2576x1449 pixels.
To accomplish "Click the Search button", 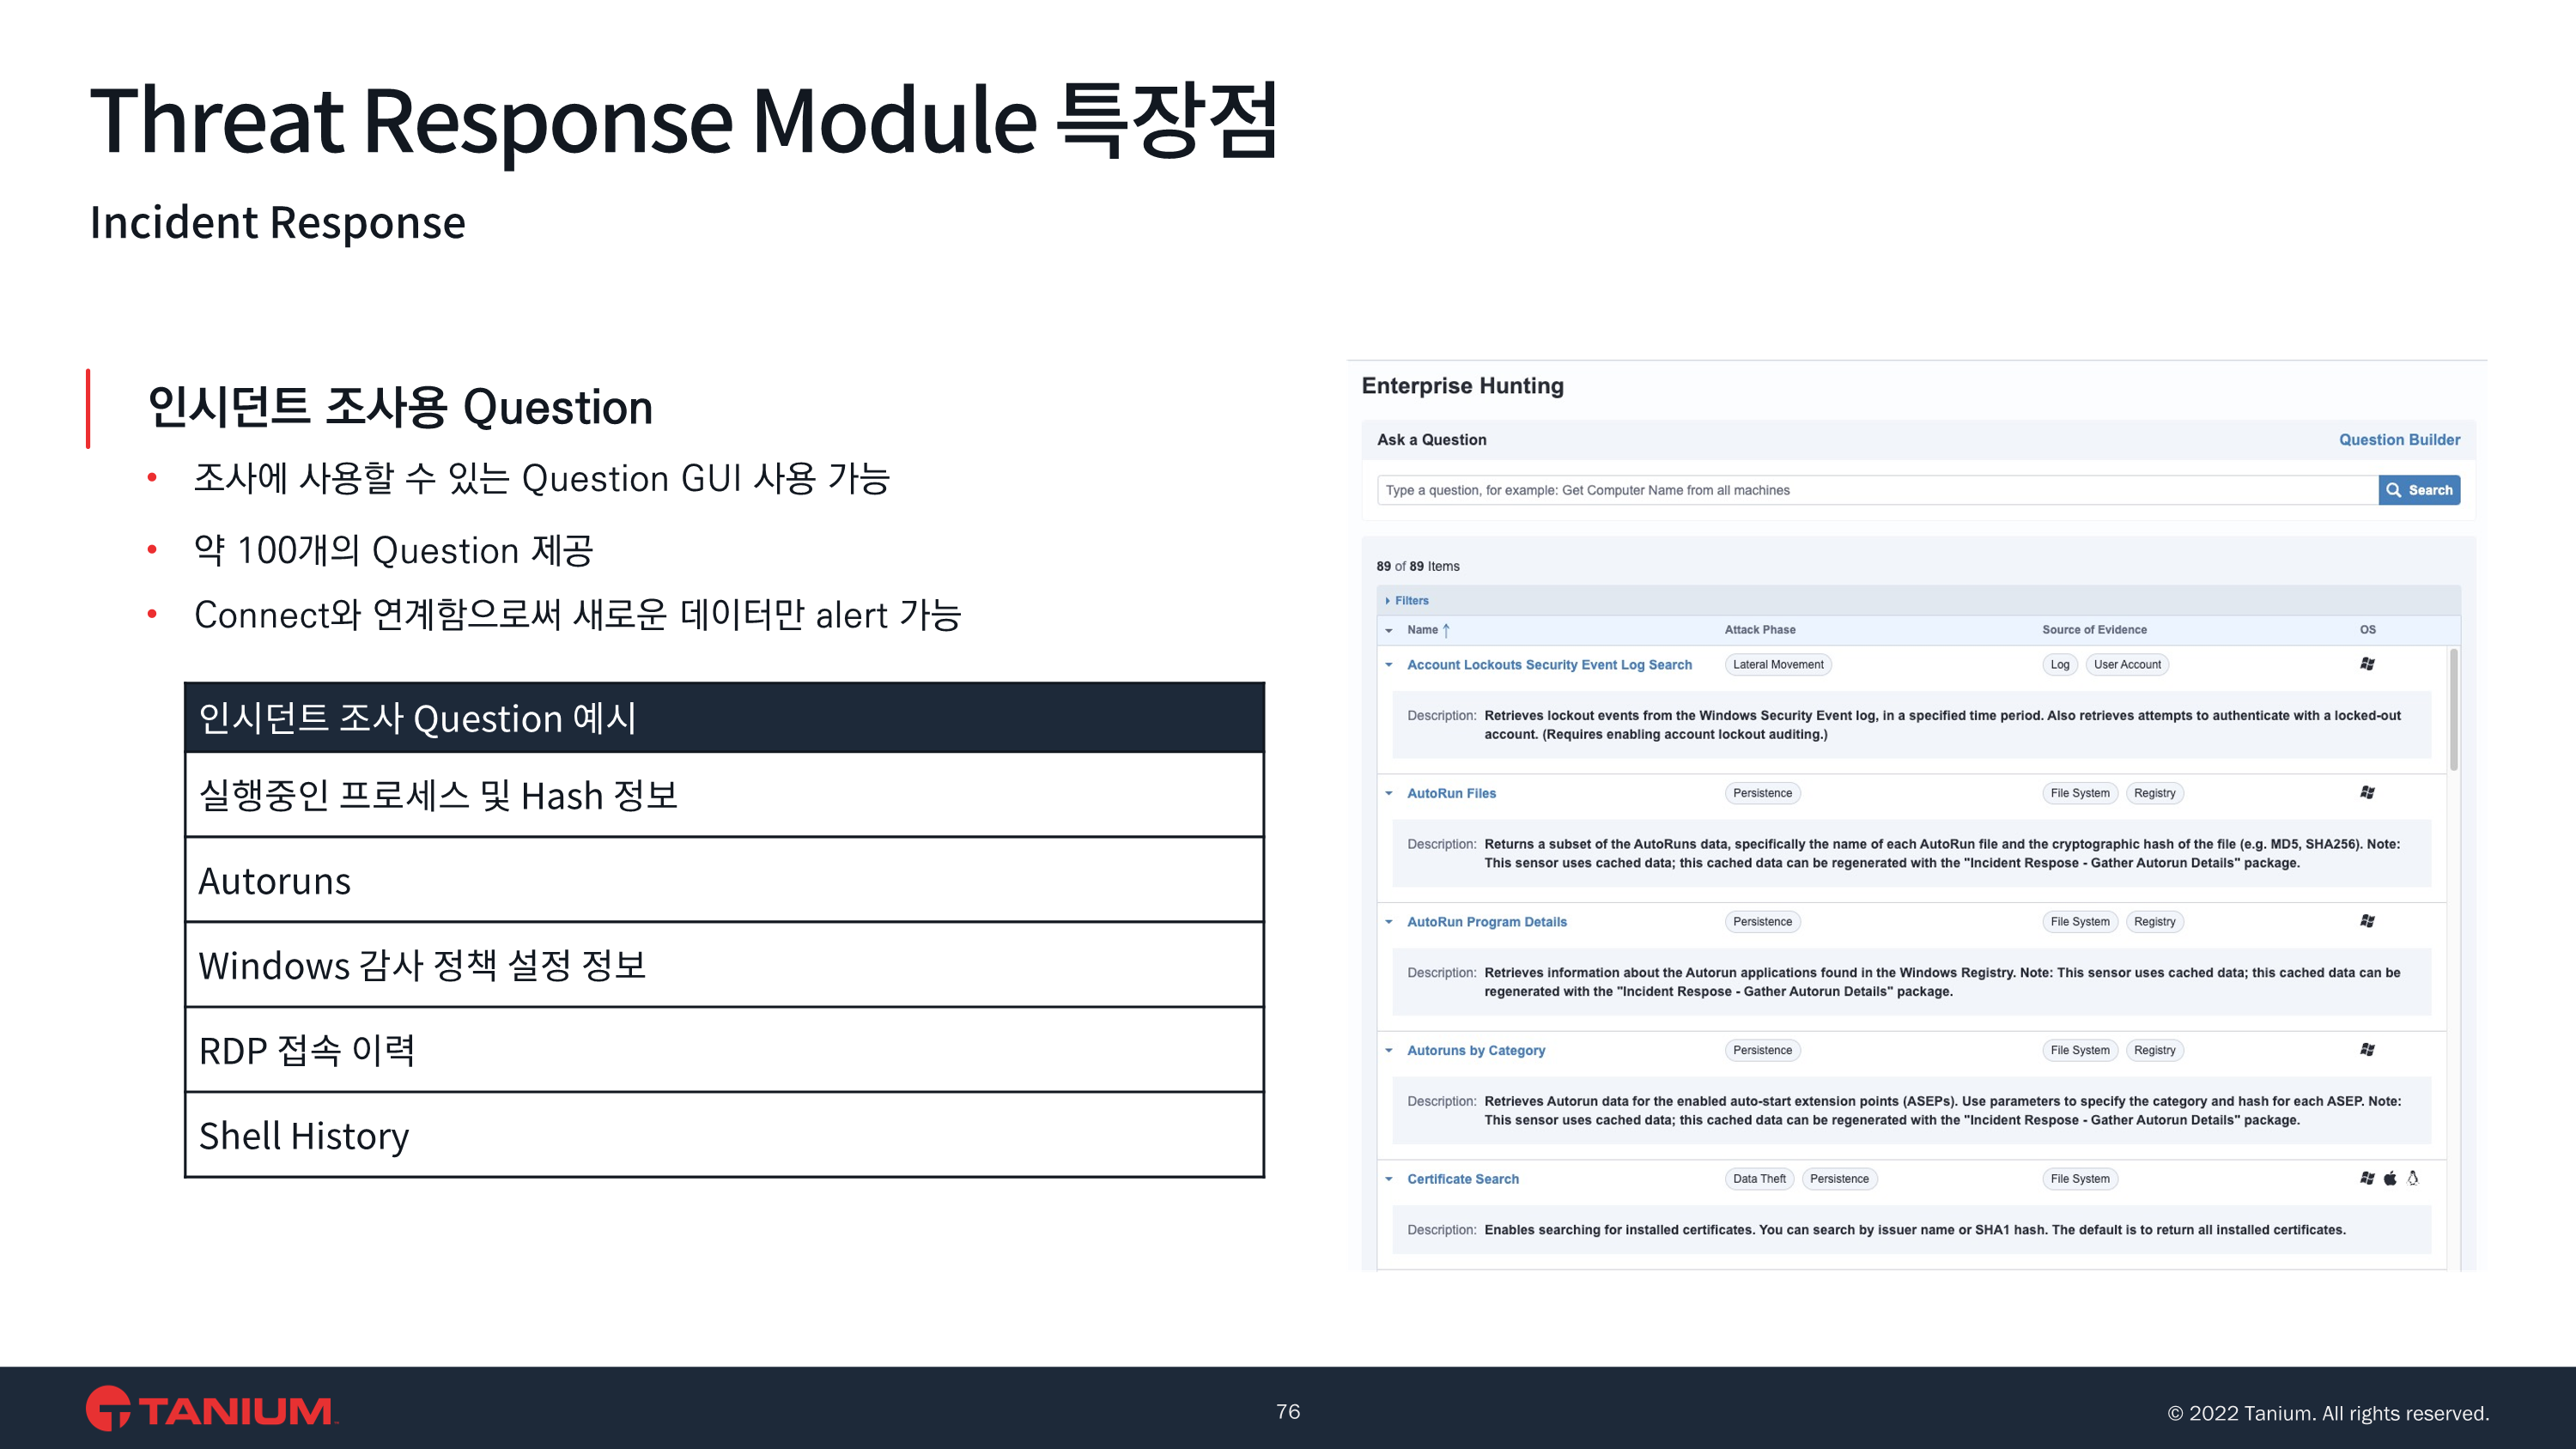I will [2419, 490].
